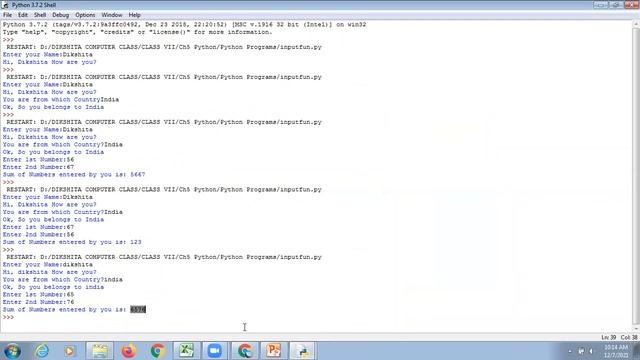Show hidden system tray icons
The image size is (640, 360).
[570, 351]
